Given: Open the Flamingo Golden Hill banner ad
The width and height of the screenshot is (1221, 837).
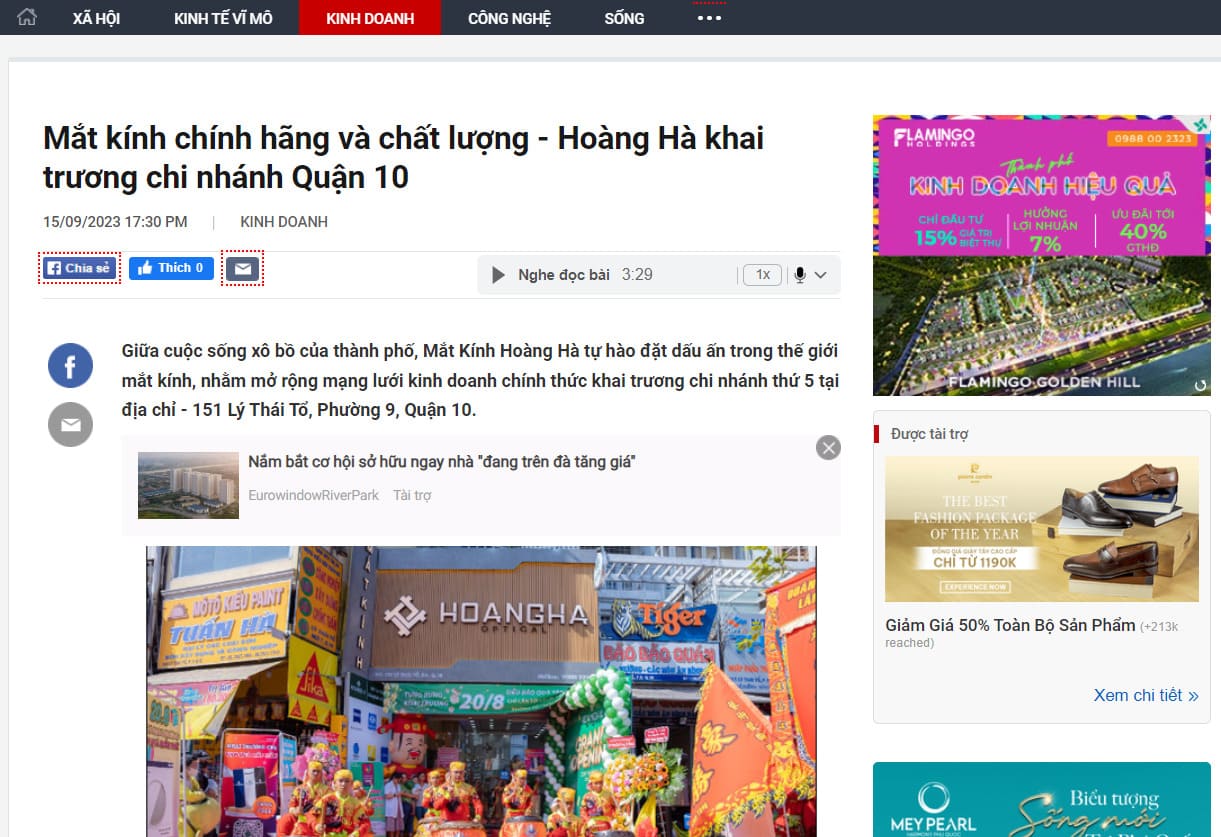Looking at the screenshot, I should click(x=1042, y=255).
